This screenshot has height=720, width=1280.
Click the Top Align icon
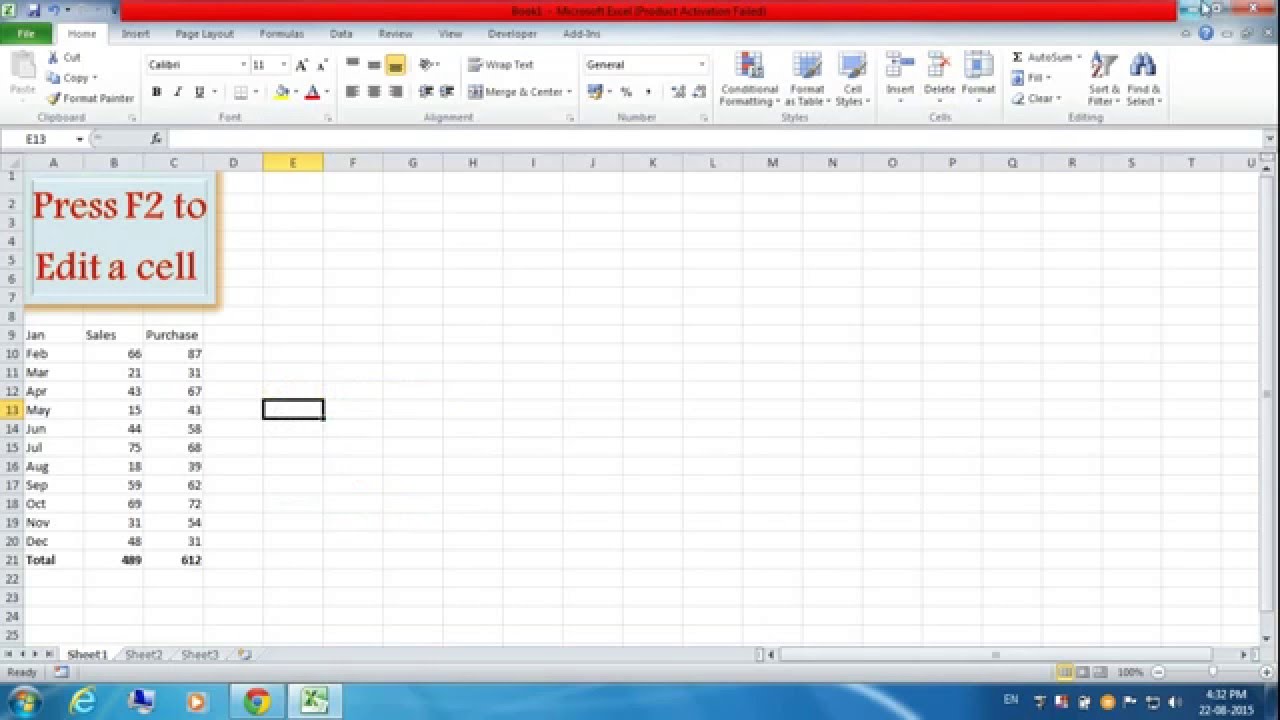click(x=352, y=64)
